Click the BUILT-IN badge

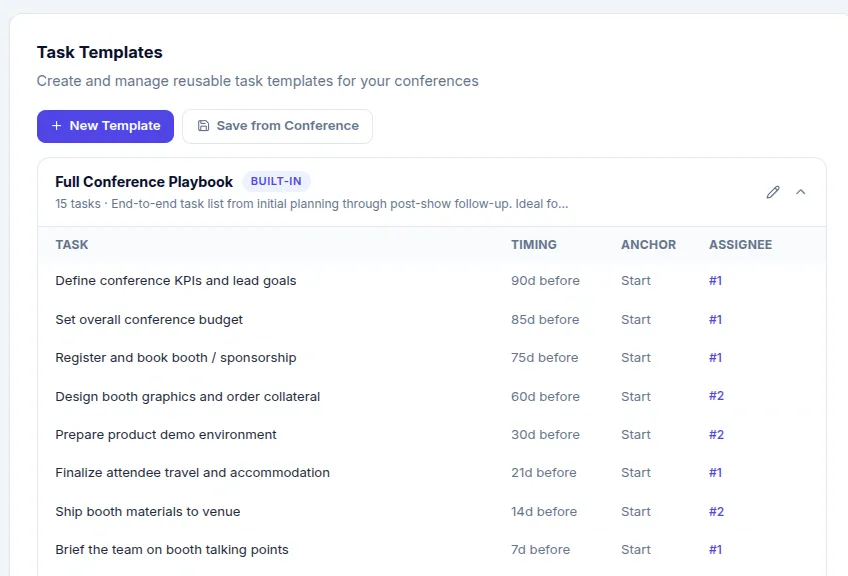(276, 181)
